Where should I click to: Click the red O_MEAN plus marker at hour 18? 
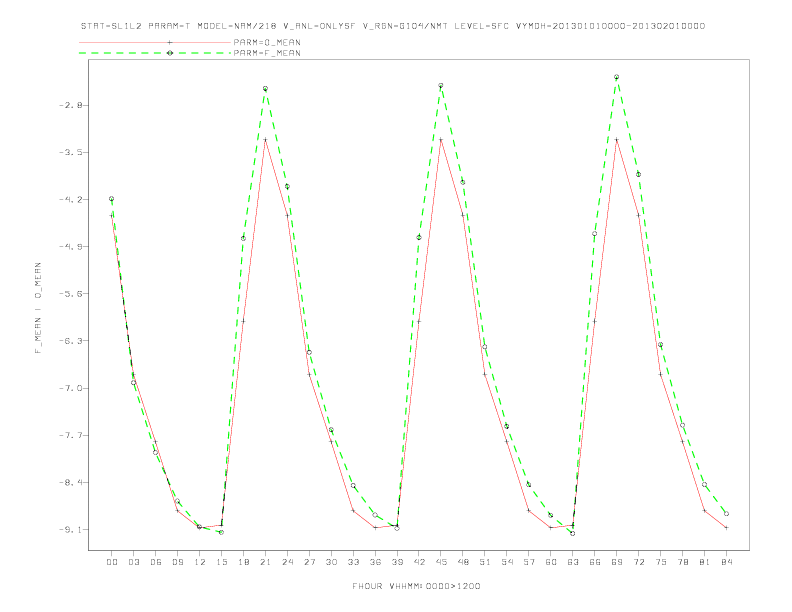point(243,321)
